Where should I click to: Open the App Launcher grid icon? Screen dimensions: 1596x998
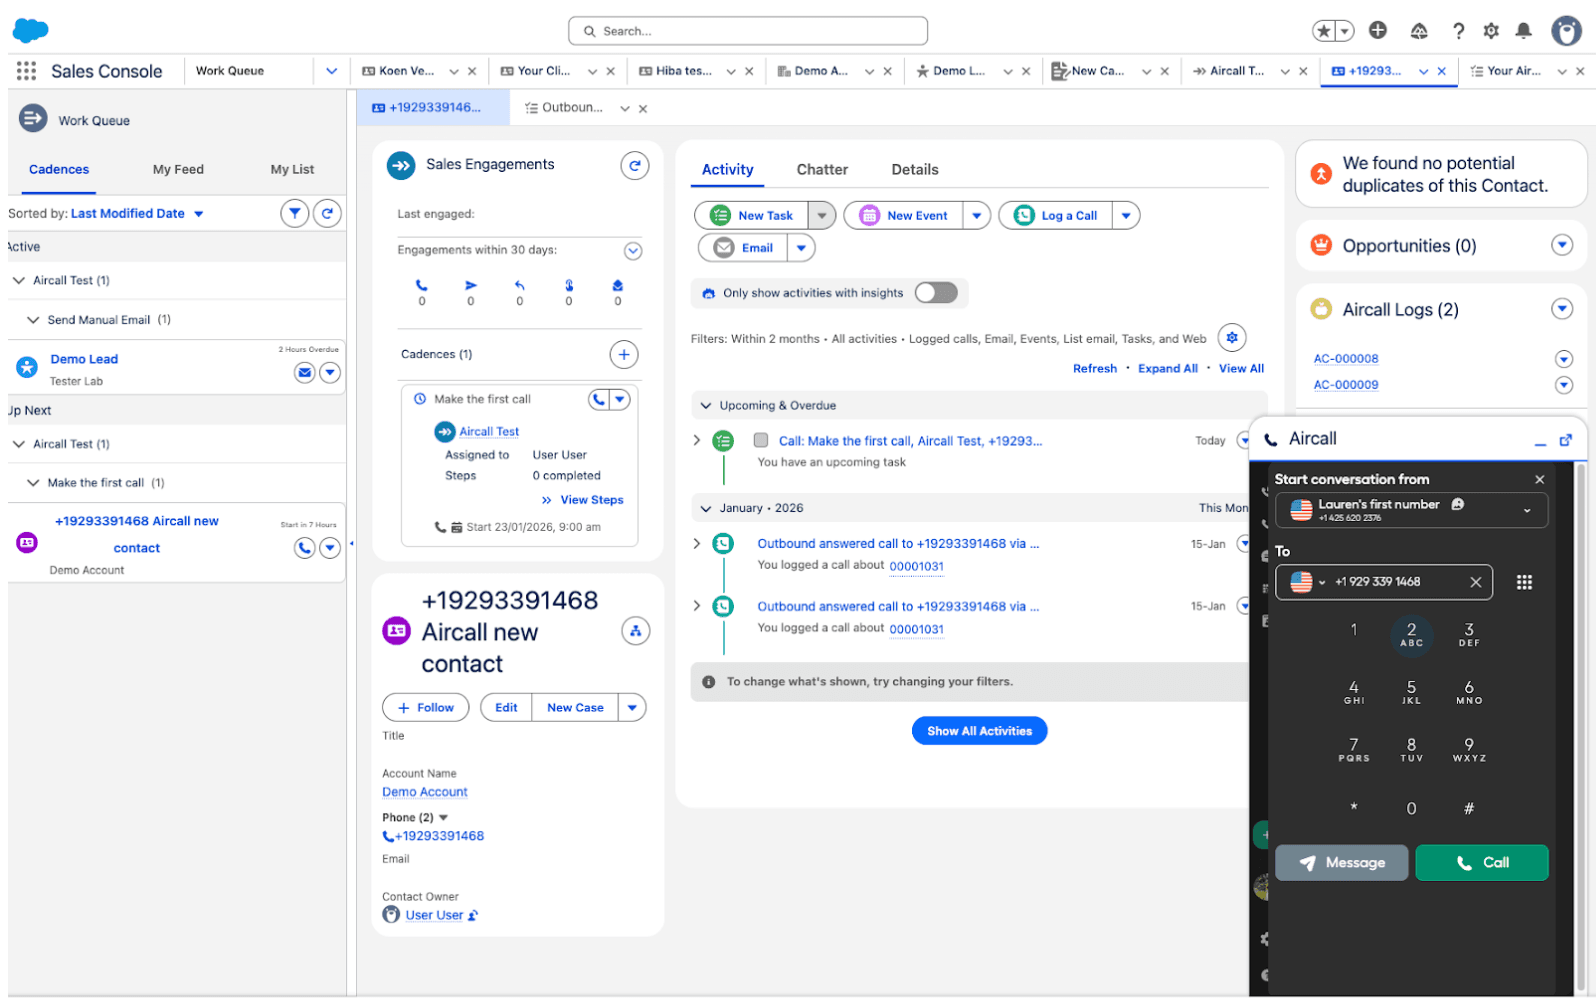(x=26, y=71)
